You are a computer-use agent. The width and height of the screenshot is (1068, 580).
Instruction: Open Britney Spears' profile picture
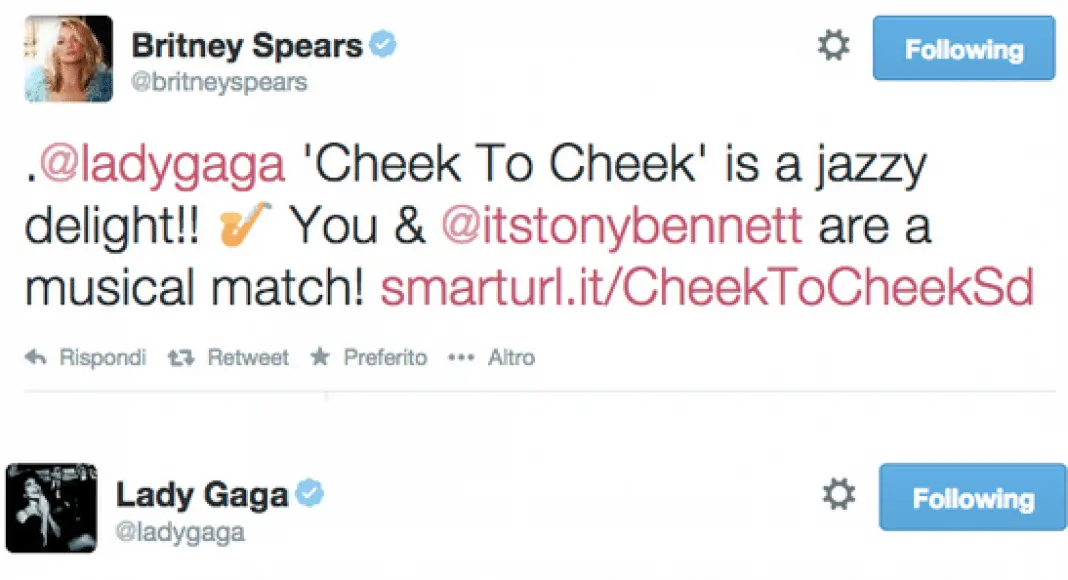click(68, 58)
